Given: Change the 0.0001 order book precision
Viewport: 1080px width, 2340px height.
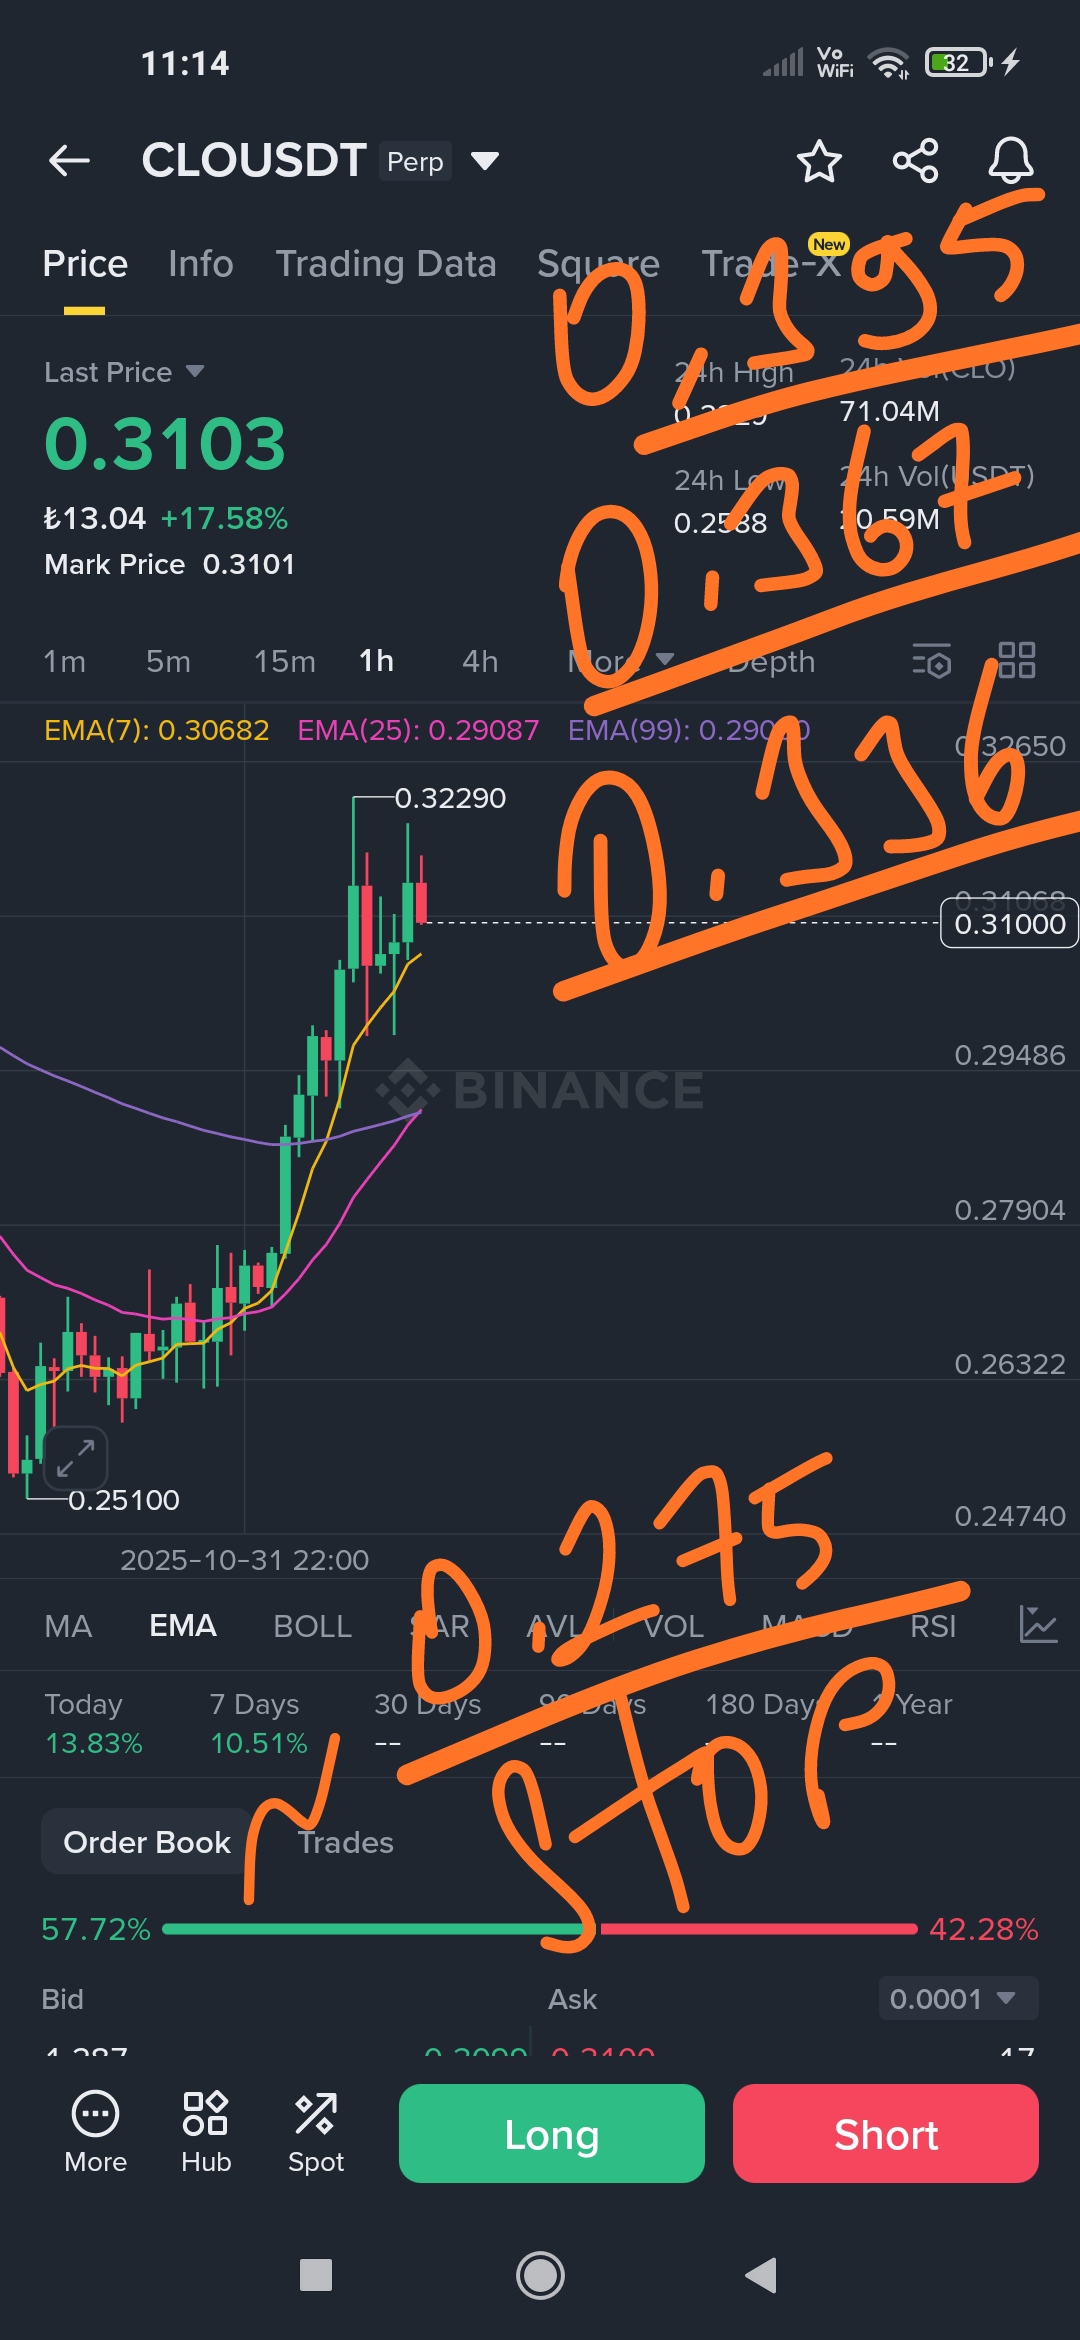Looking at the screenshot, I should click(958, 1998).
